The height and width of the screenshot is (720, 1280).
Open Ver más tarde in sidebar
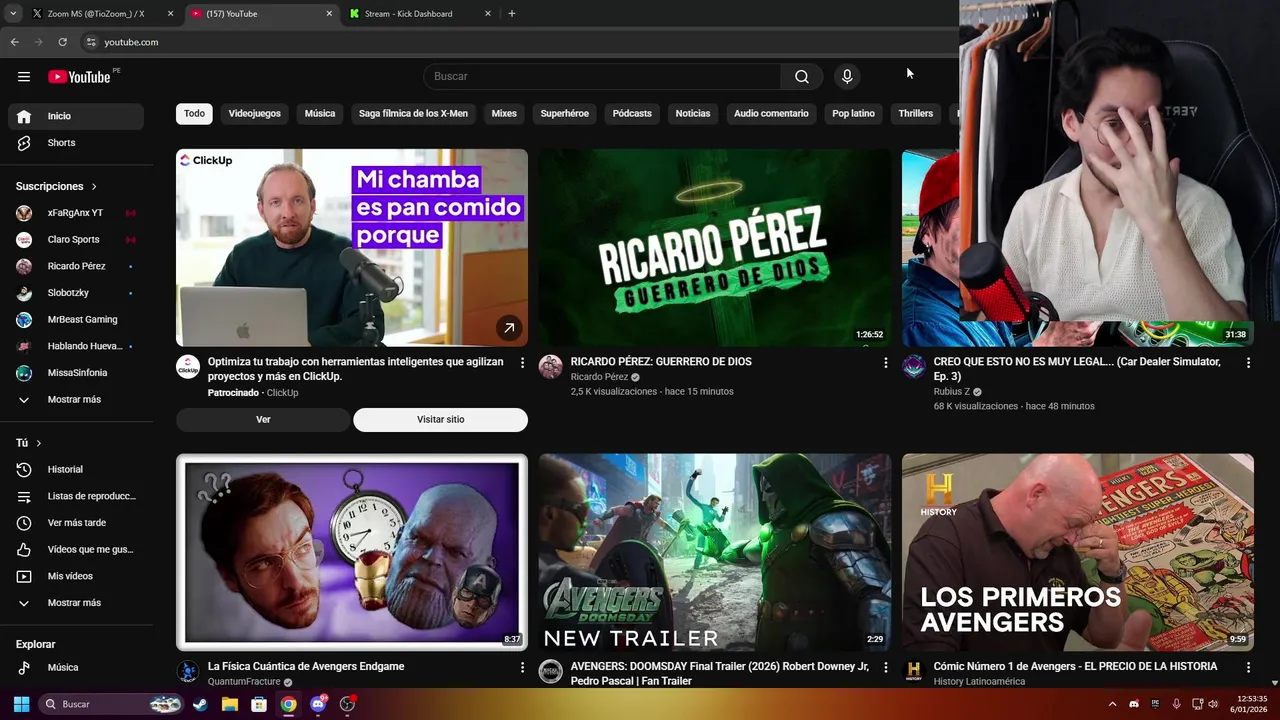point(76,523)
